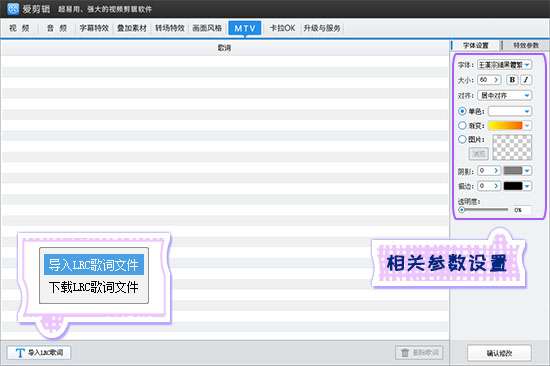Toggle italic I formatting for lyrics

pos(526,80)
